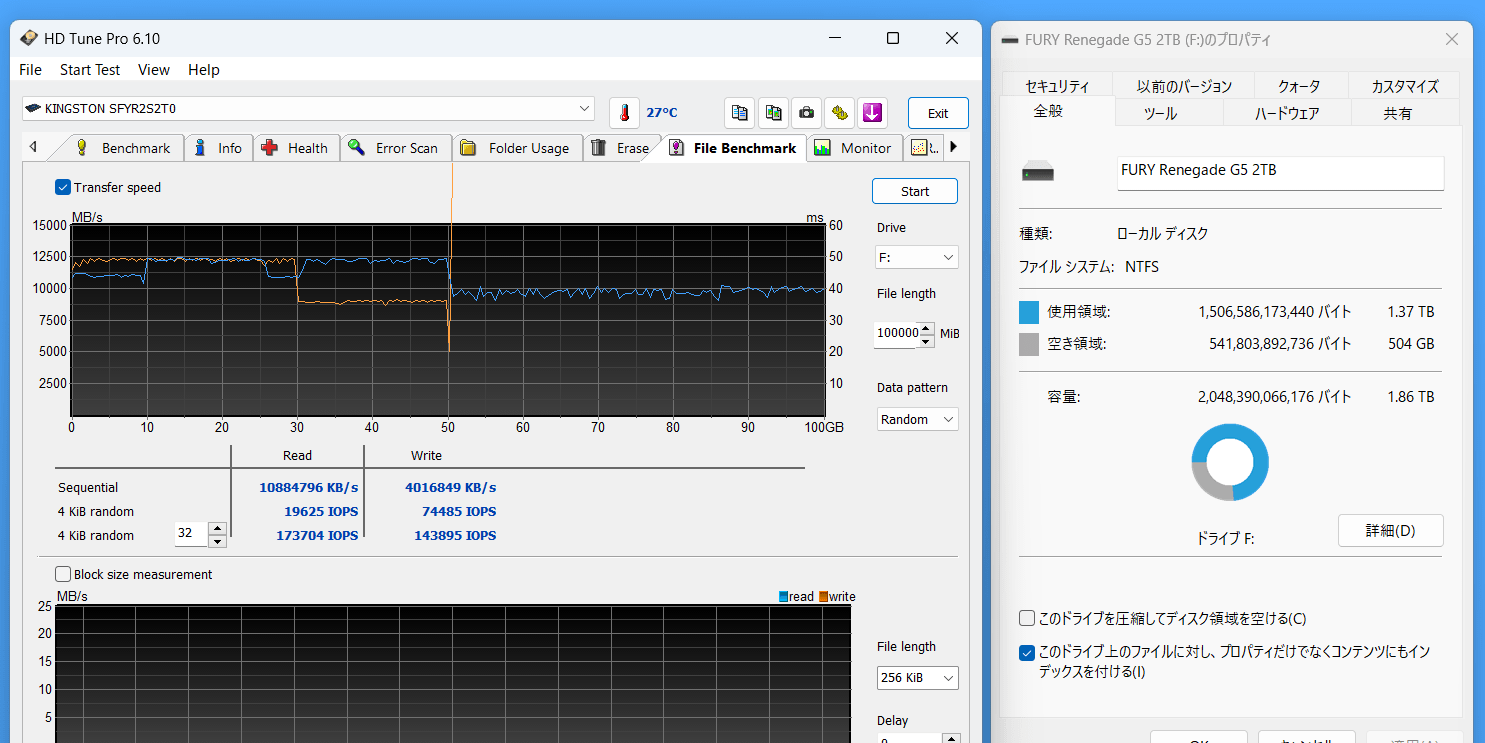The height and width of the screenshot is (743, 1485).
Task: Click the thermometer temperature icon
Action: pyautogui.click(x=624, y=113)
